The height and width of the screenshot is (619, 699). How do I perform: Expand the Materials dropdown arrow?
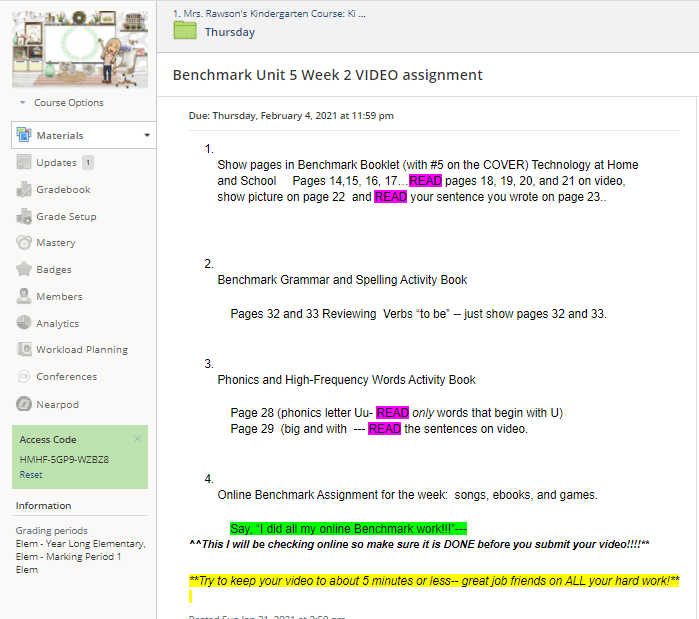[147, 135]
